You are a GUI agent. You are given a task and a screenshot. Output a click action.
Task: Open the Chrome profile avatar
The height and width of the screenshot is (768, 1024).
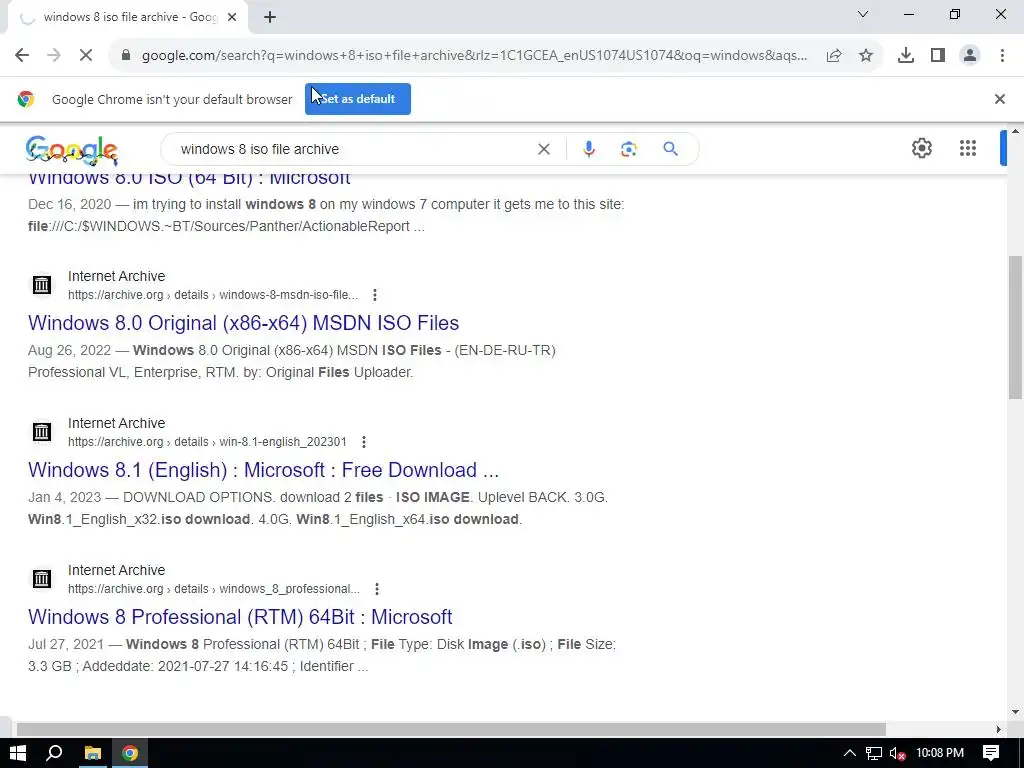tap(970, 56)
